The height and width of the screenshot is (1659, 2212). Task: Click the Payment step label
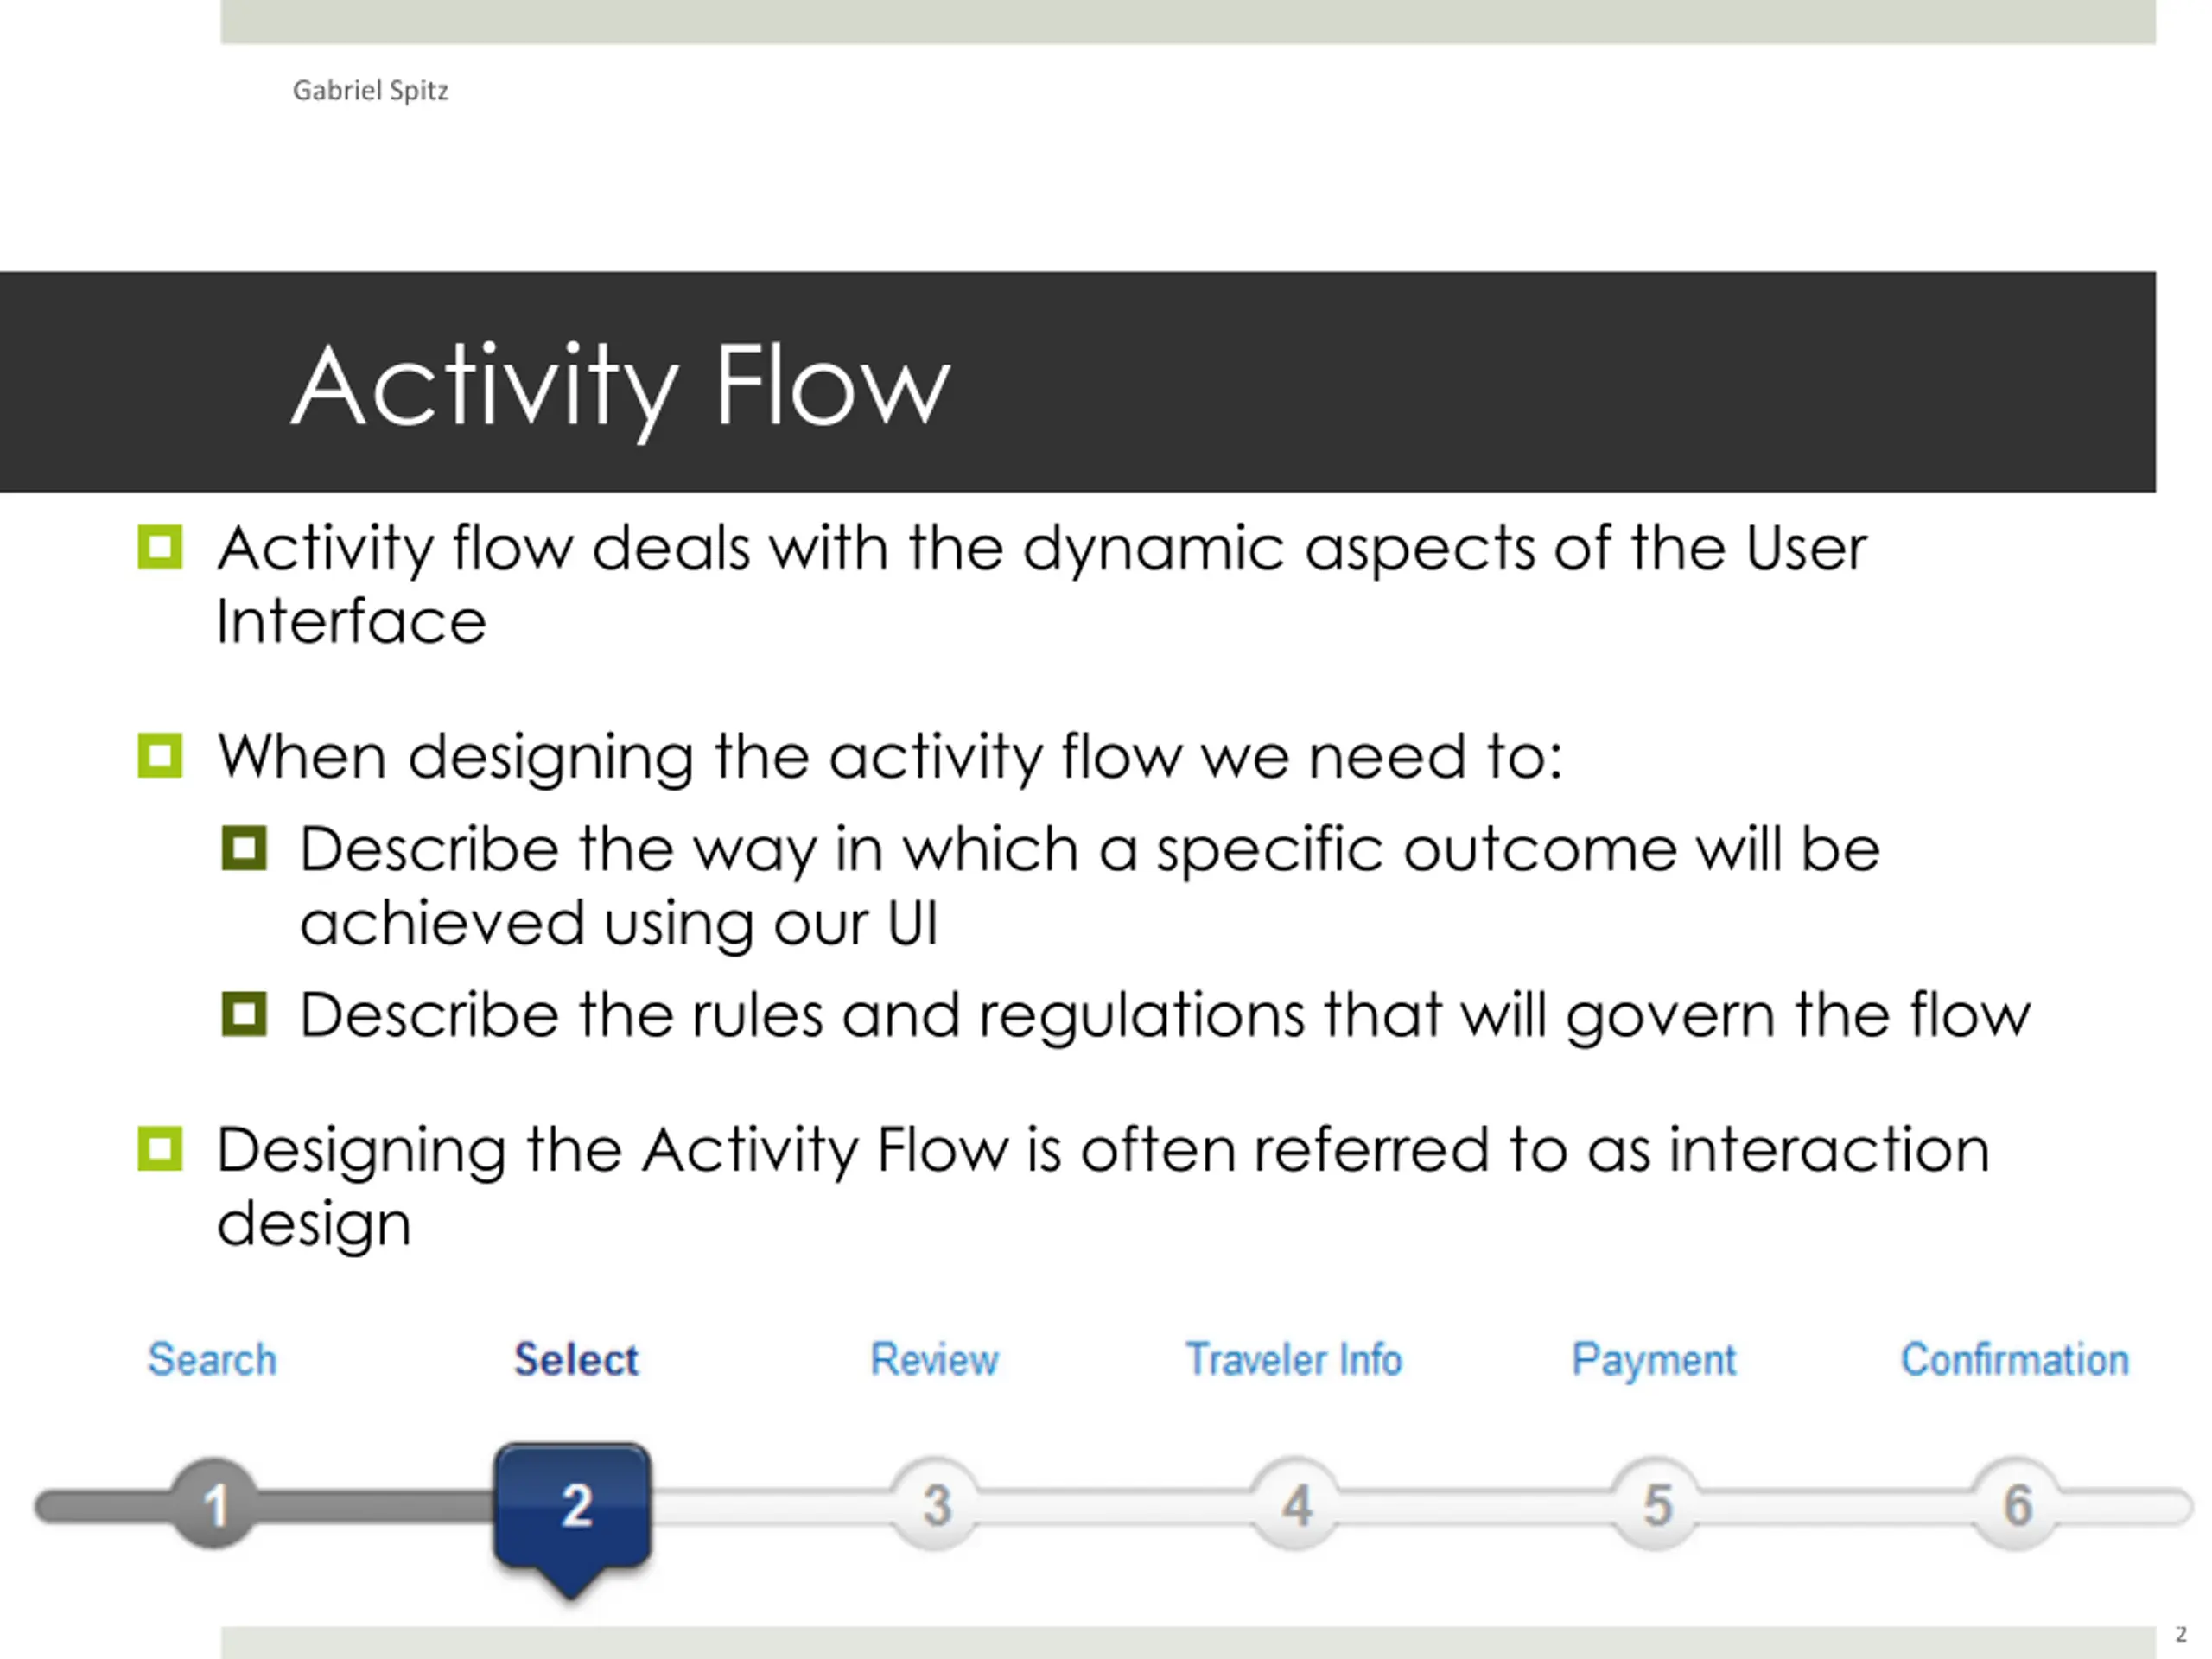point(1654,1362)
